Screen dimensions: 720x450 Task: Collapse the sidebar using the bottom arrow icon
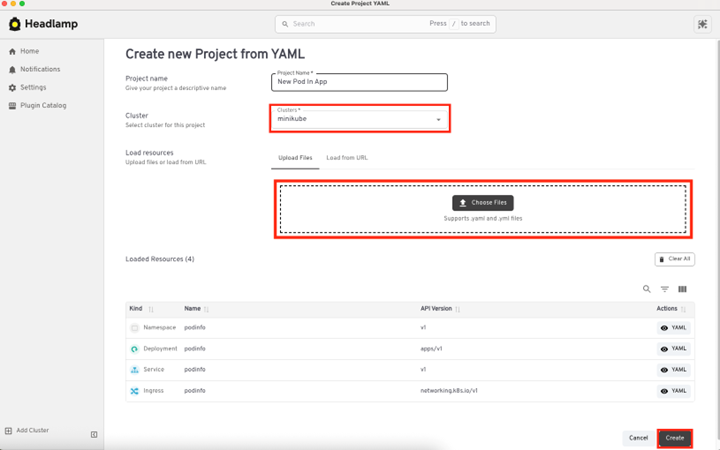pos(94,434)
